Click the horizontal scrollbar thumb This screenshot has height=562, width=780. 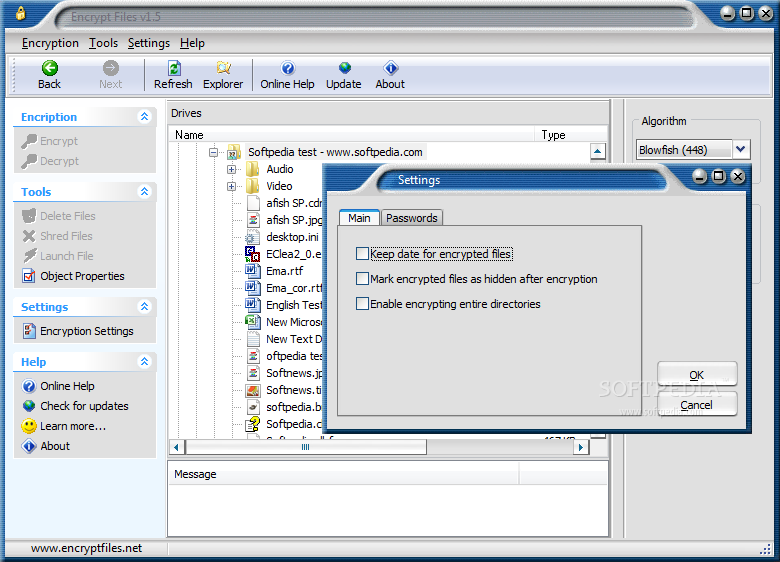[305, 447]
